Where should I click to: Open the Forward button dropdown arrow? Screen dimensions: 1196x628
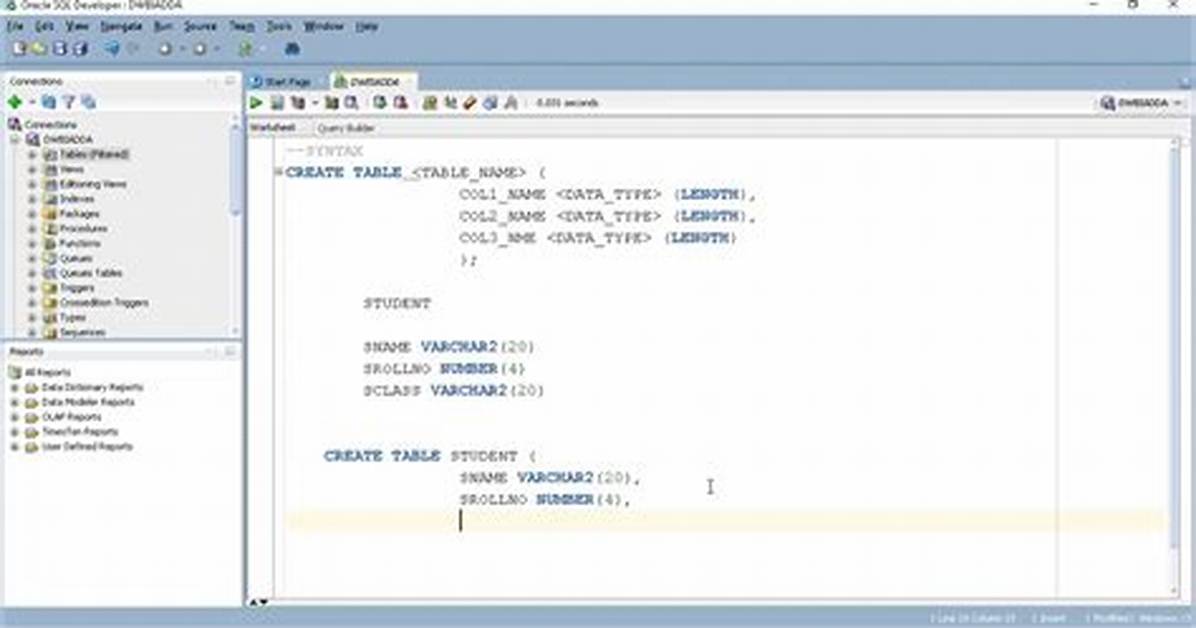click(217, 50)
